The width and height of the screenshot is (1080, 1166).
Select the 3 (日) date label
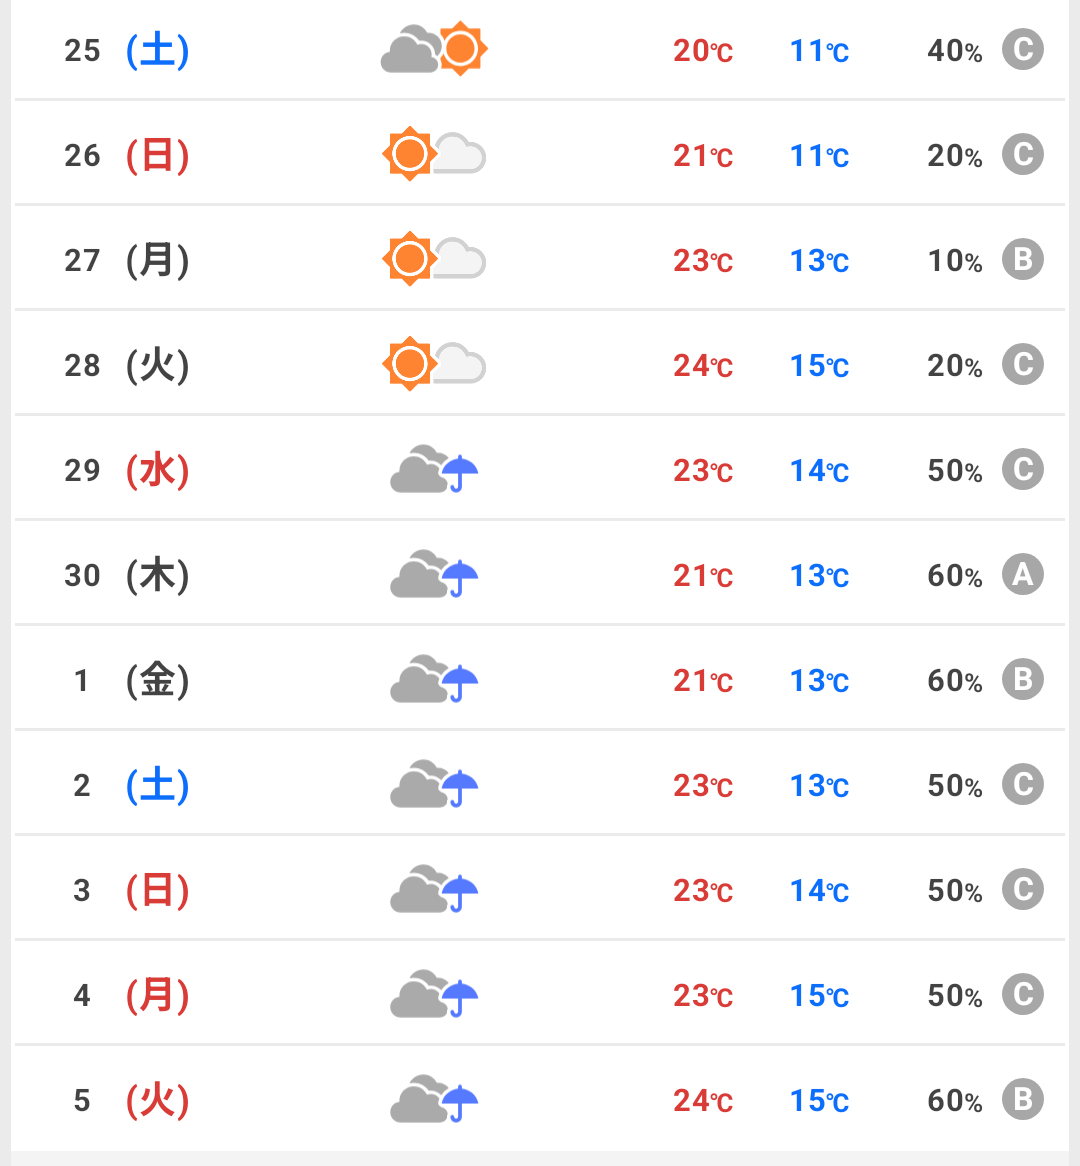pyautogui.click(x=131, y=890)
